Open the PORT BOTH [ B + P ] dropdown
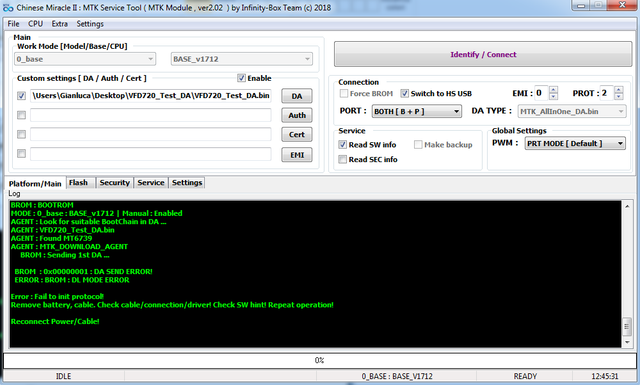Screen dimensions: 640x385 417,111
